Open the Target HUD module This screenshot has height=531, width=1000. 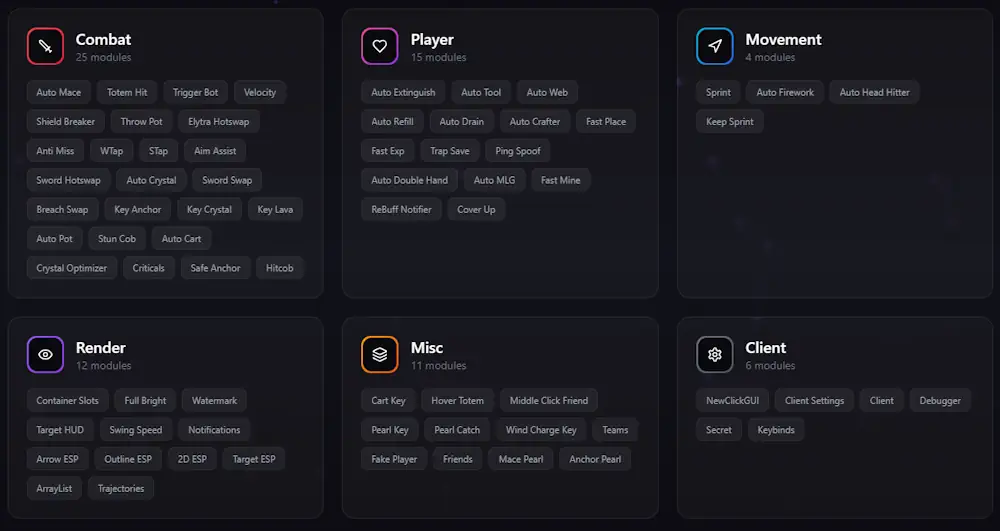point(60,430)
